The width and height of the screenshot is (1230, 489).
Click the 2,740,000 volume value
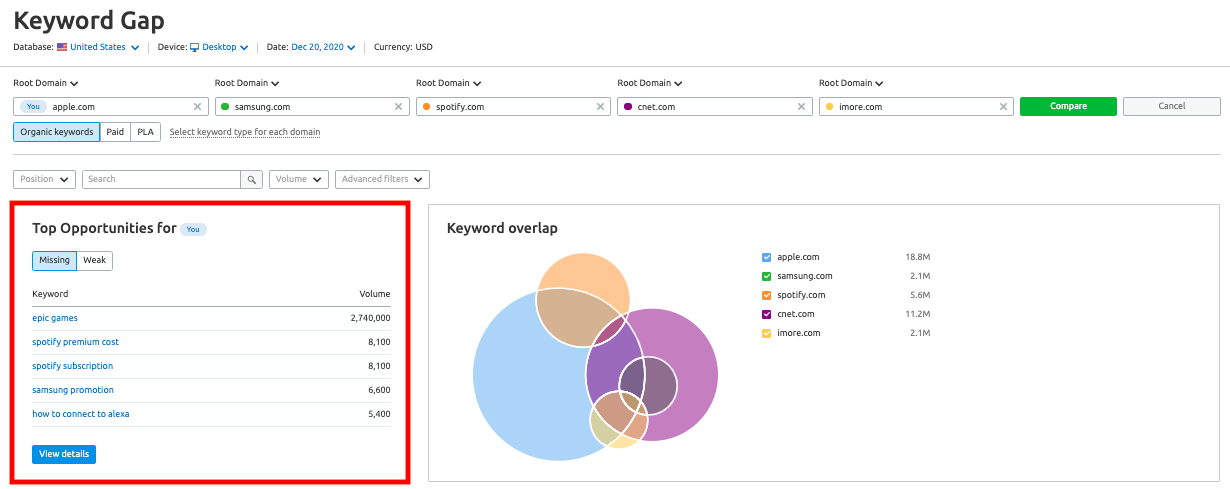(370, 318)
